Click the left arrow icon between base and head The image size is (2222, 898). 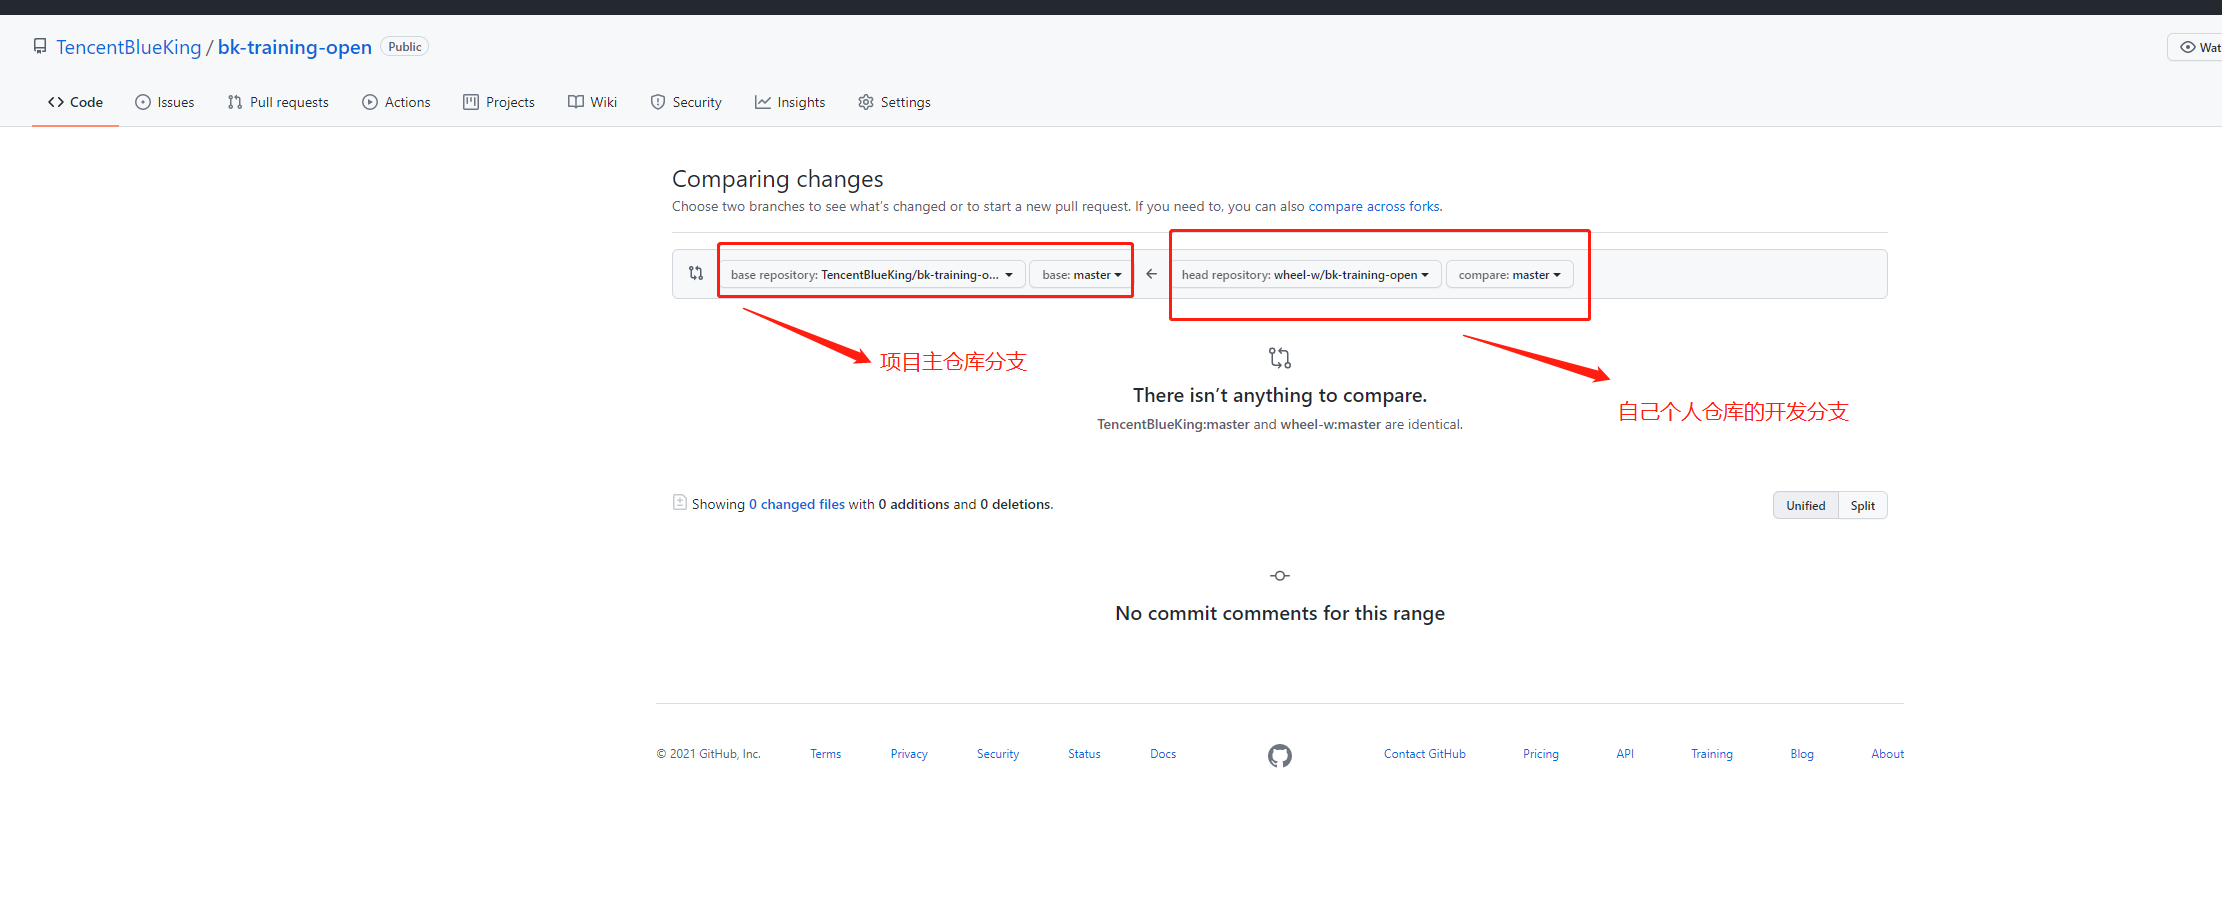click(1152, 274)
